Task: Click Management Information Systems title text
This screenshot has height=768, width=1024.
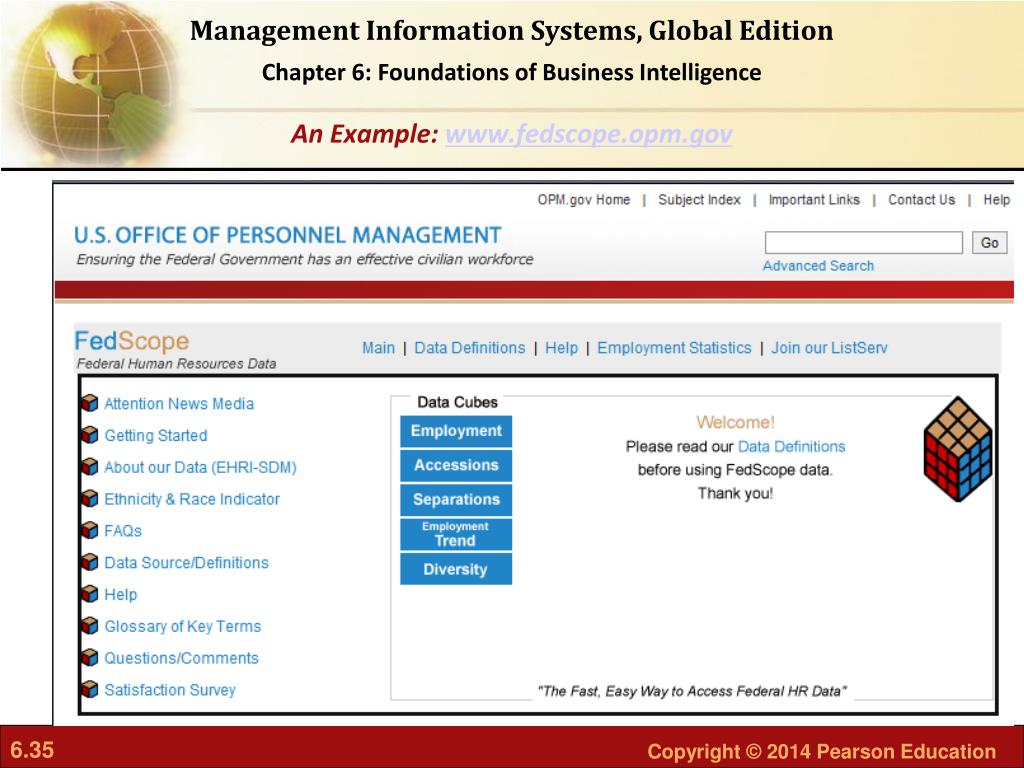Action: [511, 31]
